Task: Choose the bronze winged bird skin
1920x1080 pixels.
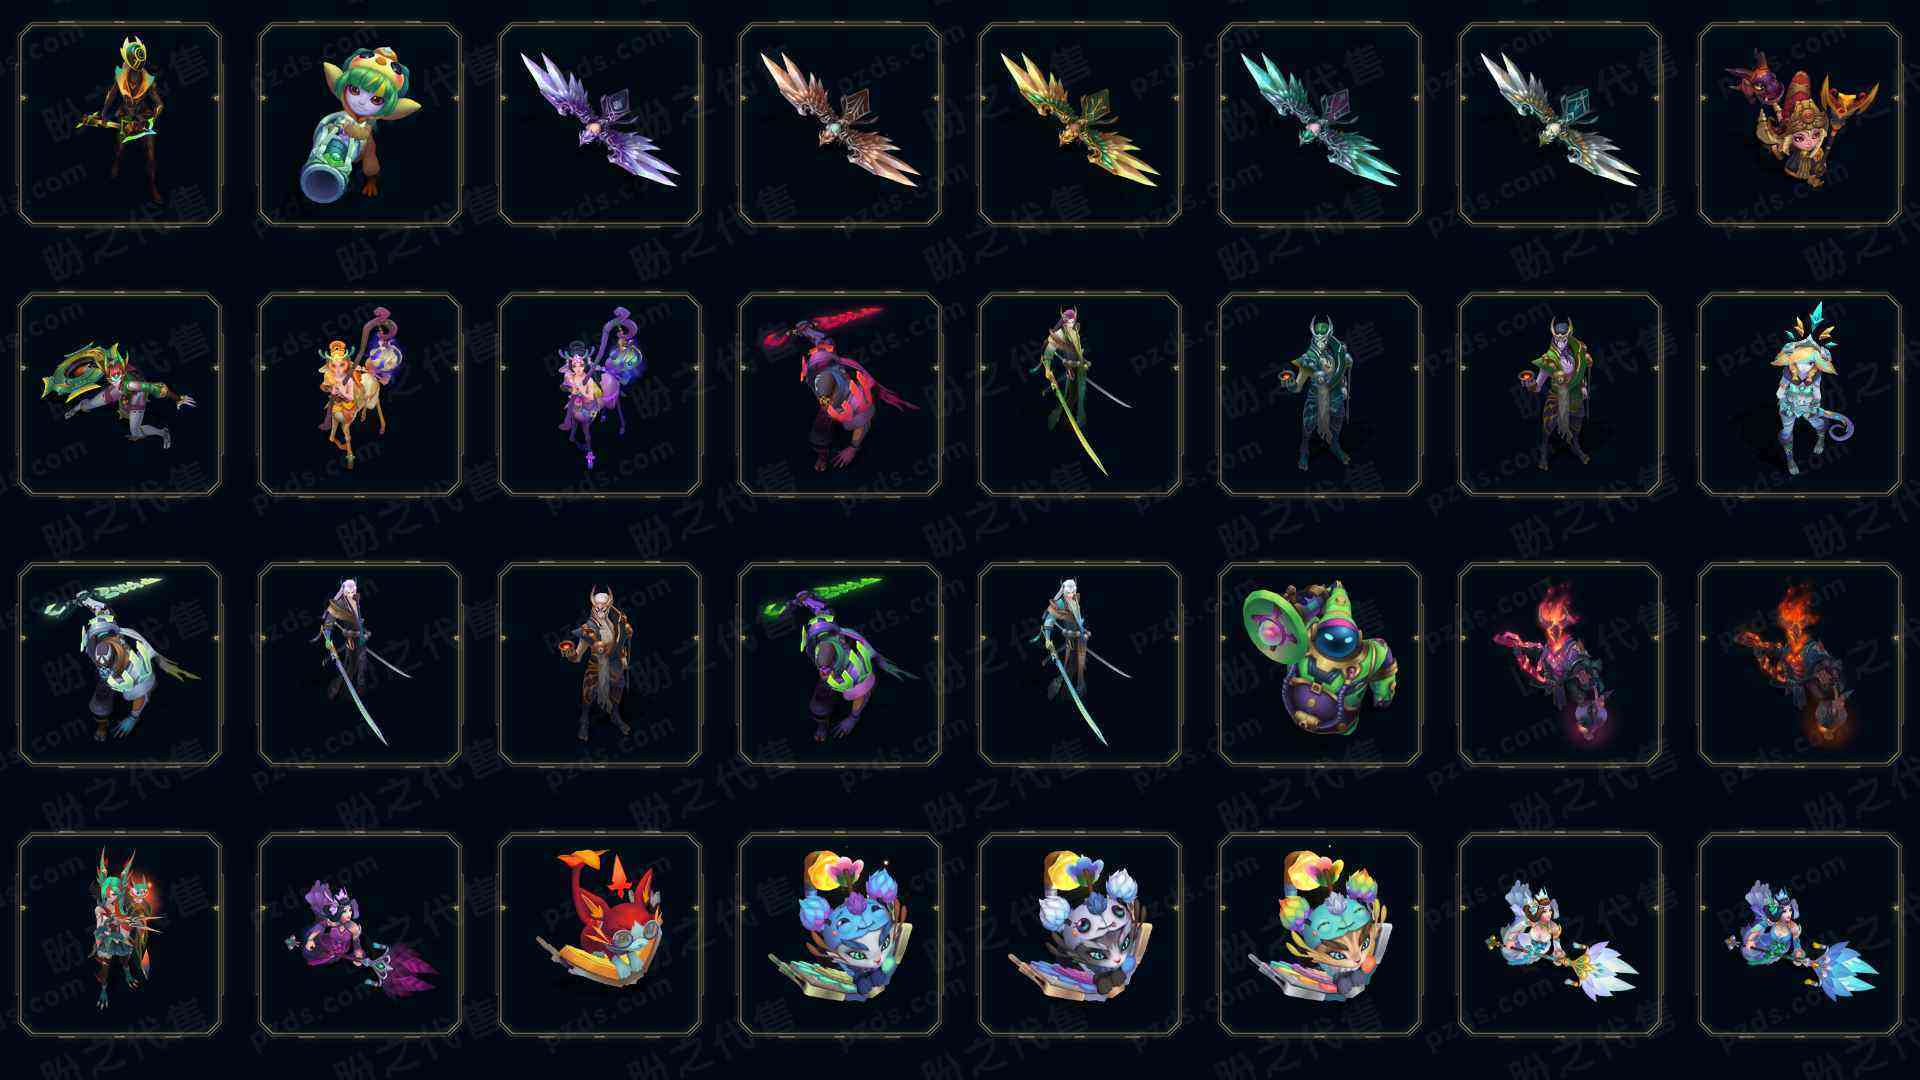Action: [840, 125]
